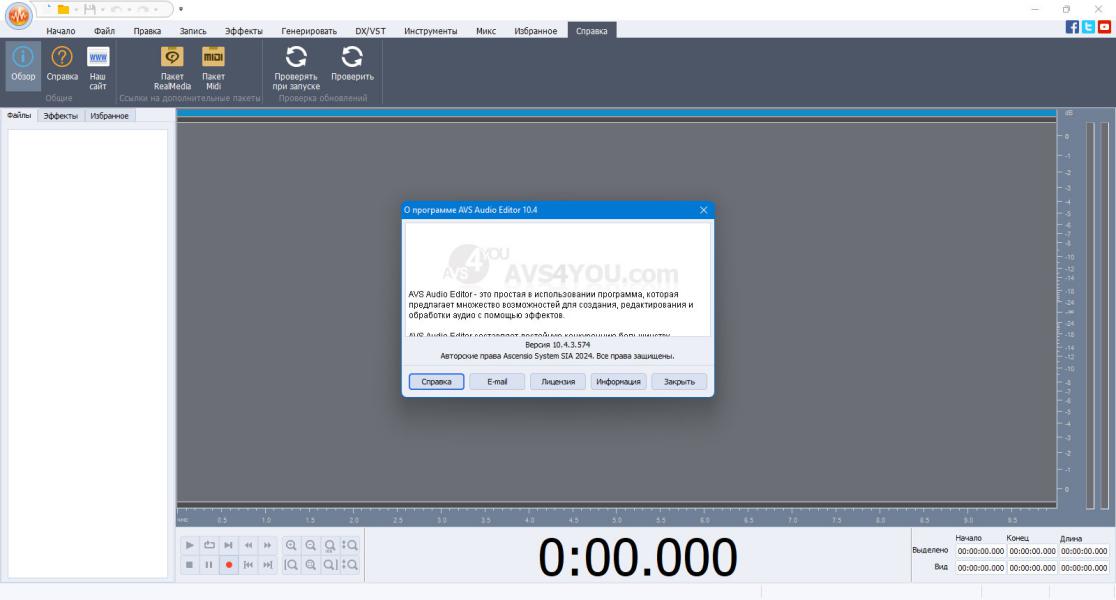Viewport: 1116px width, 600px height.
Task: Open the YouTube icon link
Action: [x=1105, y=27]
